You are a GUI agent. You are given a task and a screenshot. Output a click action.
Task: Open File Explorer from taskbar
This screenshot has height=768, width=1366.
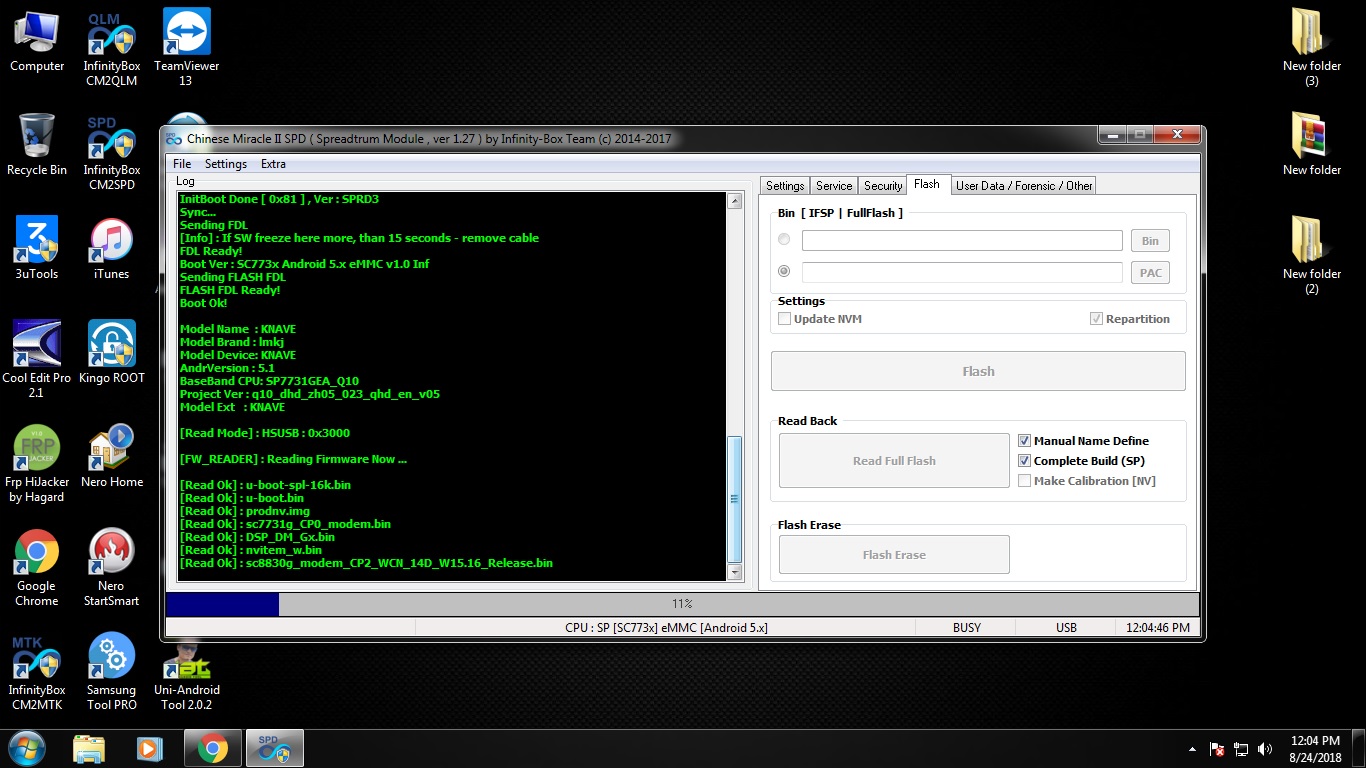(x=89, y=748)
